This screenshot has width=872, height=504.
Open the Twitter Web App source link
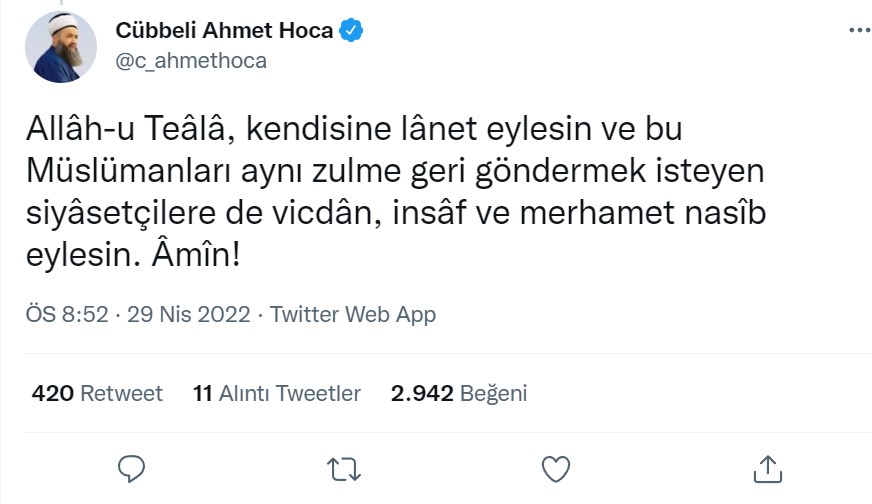(x=353, y=314)
